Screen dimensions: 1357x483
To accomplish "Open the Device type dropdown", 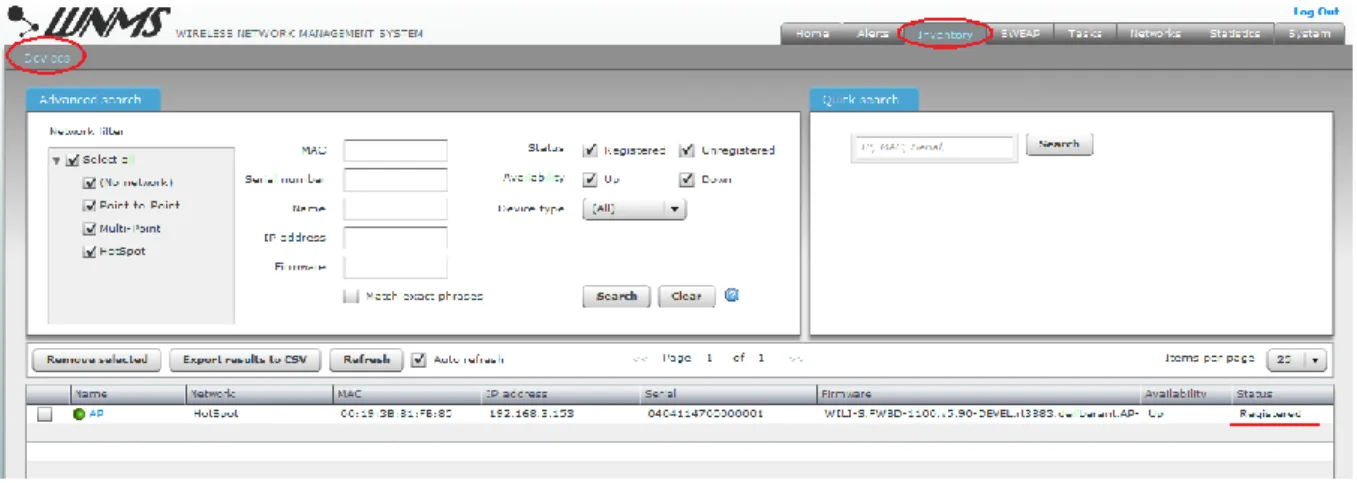I will 634,209.
